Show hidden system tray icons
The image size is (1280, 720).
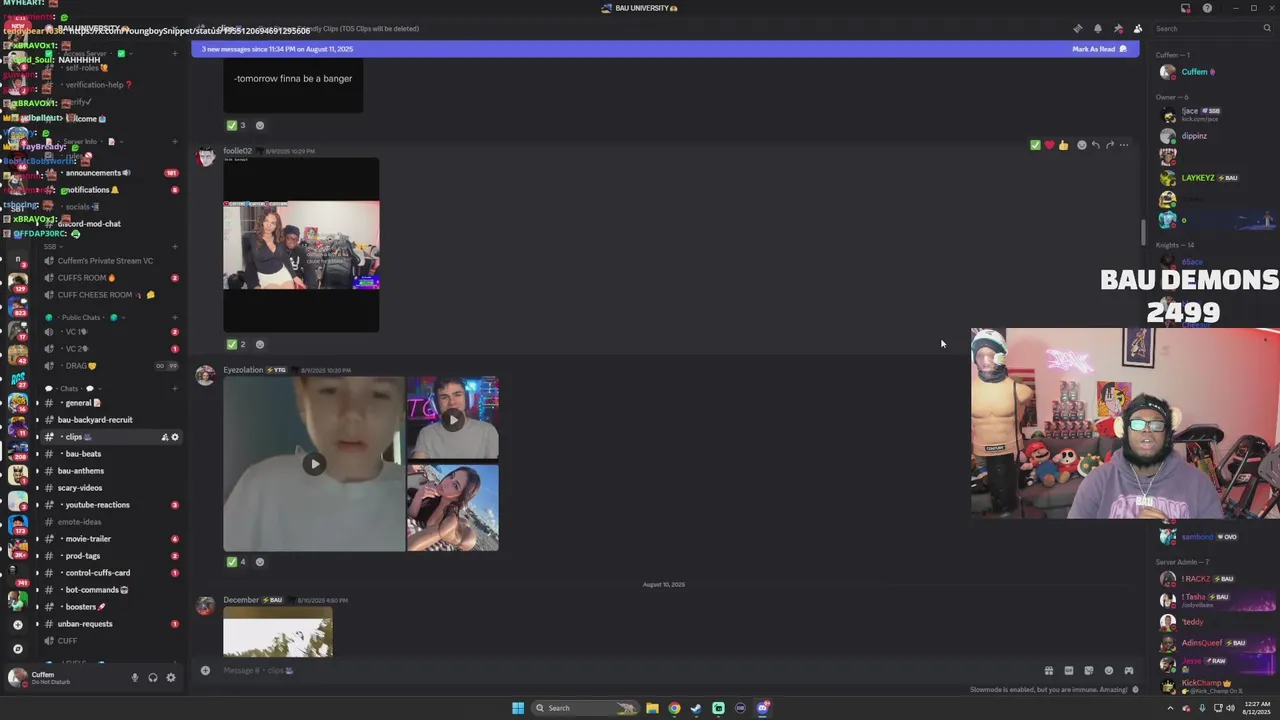[1171, 708]
